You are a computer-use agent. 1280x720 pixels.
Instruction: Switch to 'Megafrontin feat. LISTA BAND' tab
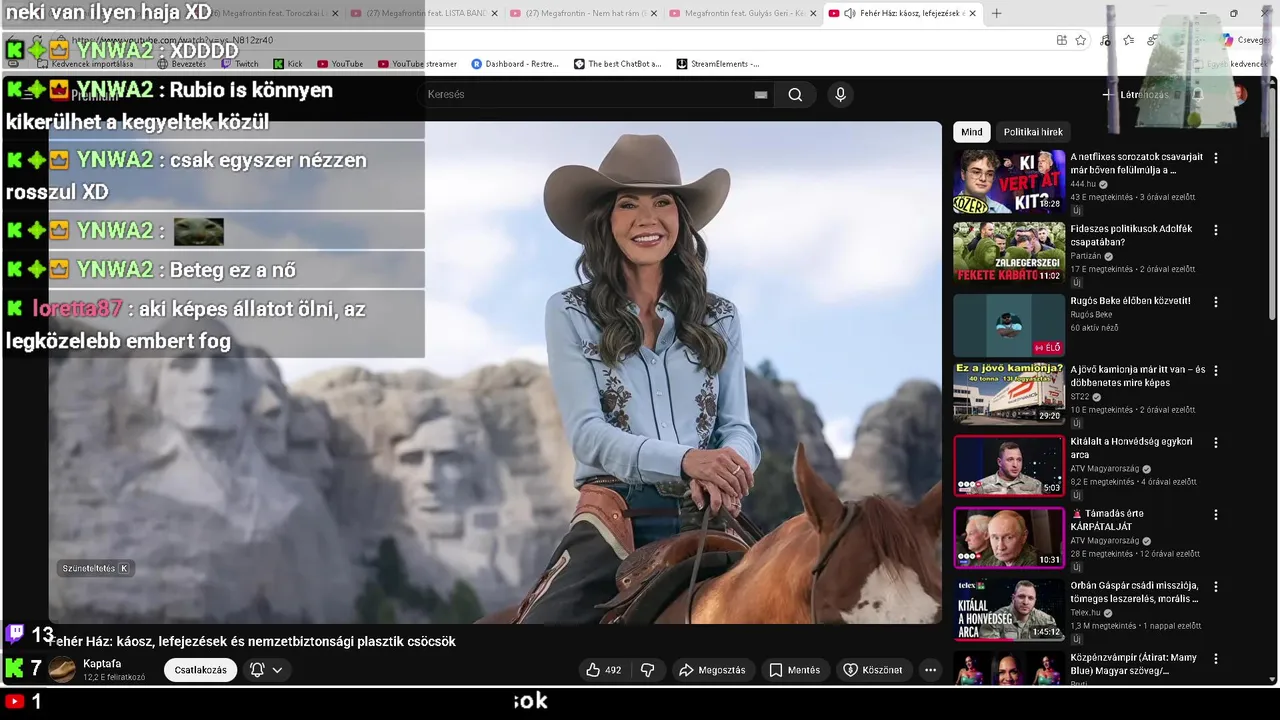tap(423, 13)
